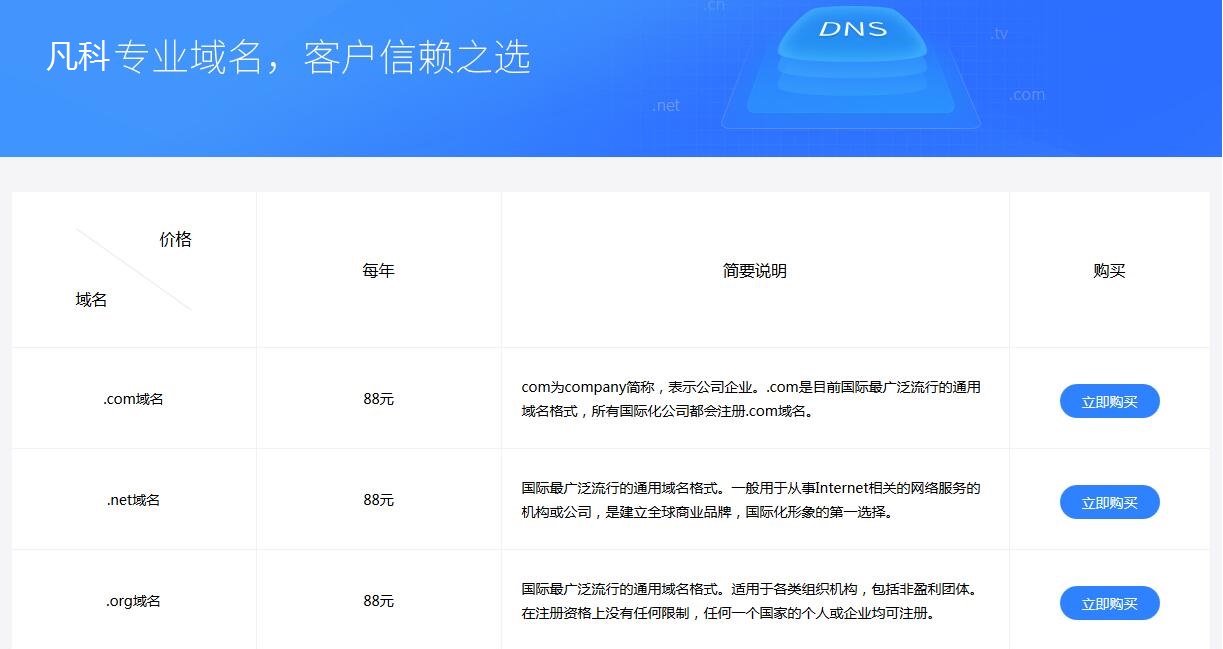1223x649 pixels.
Task: Click the 简要说明 column header
Action: pyautogui.click(x=754, y=270)
